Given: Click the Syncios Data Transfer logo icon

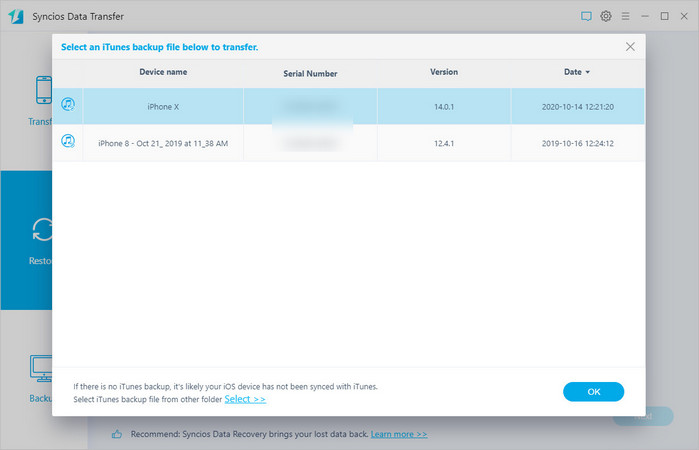Looking at the screenshot, I should click(16, 17).
